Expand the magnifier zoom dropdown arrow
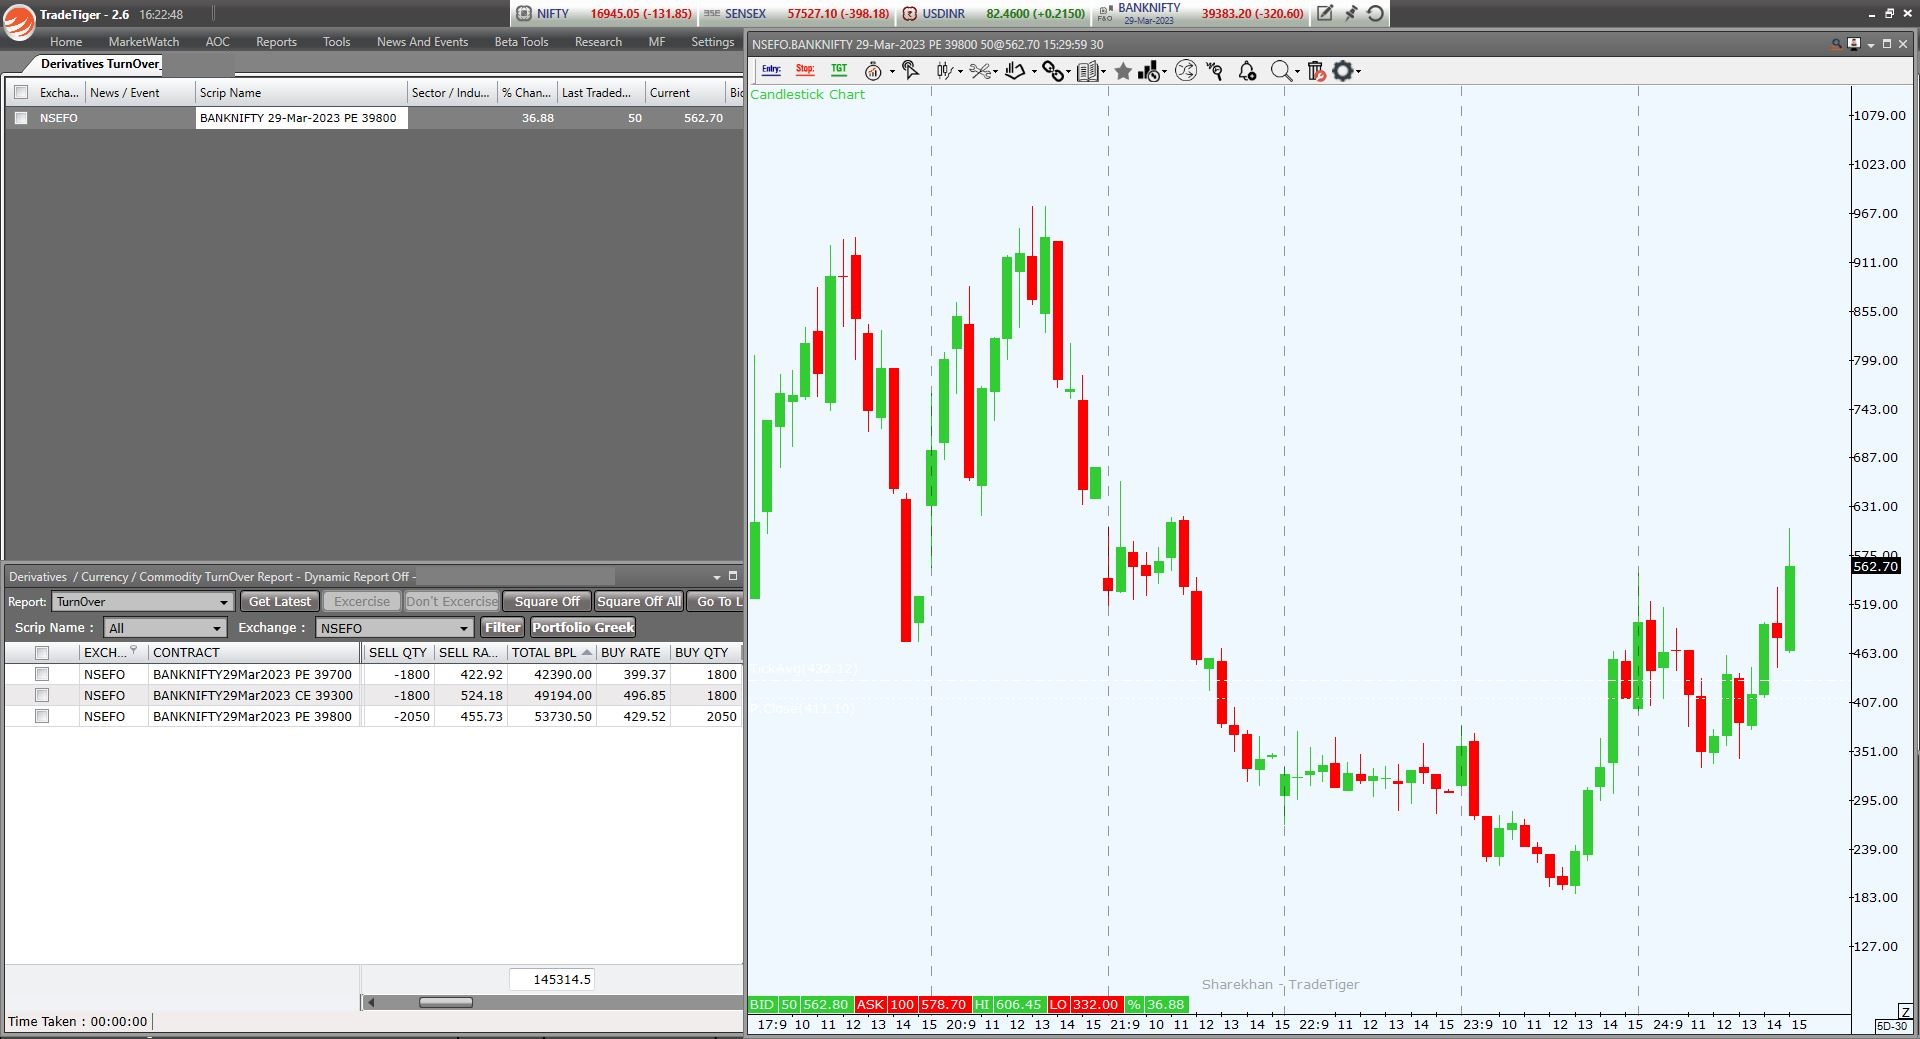1920x1039 pixels. click(x=1297, y=72)
